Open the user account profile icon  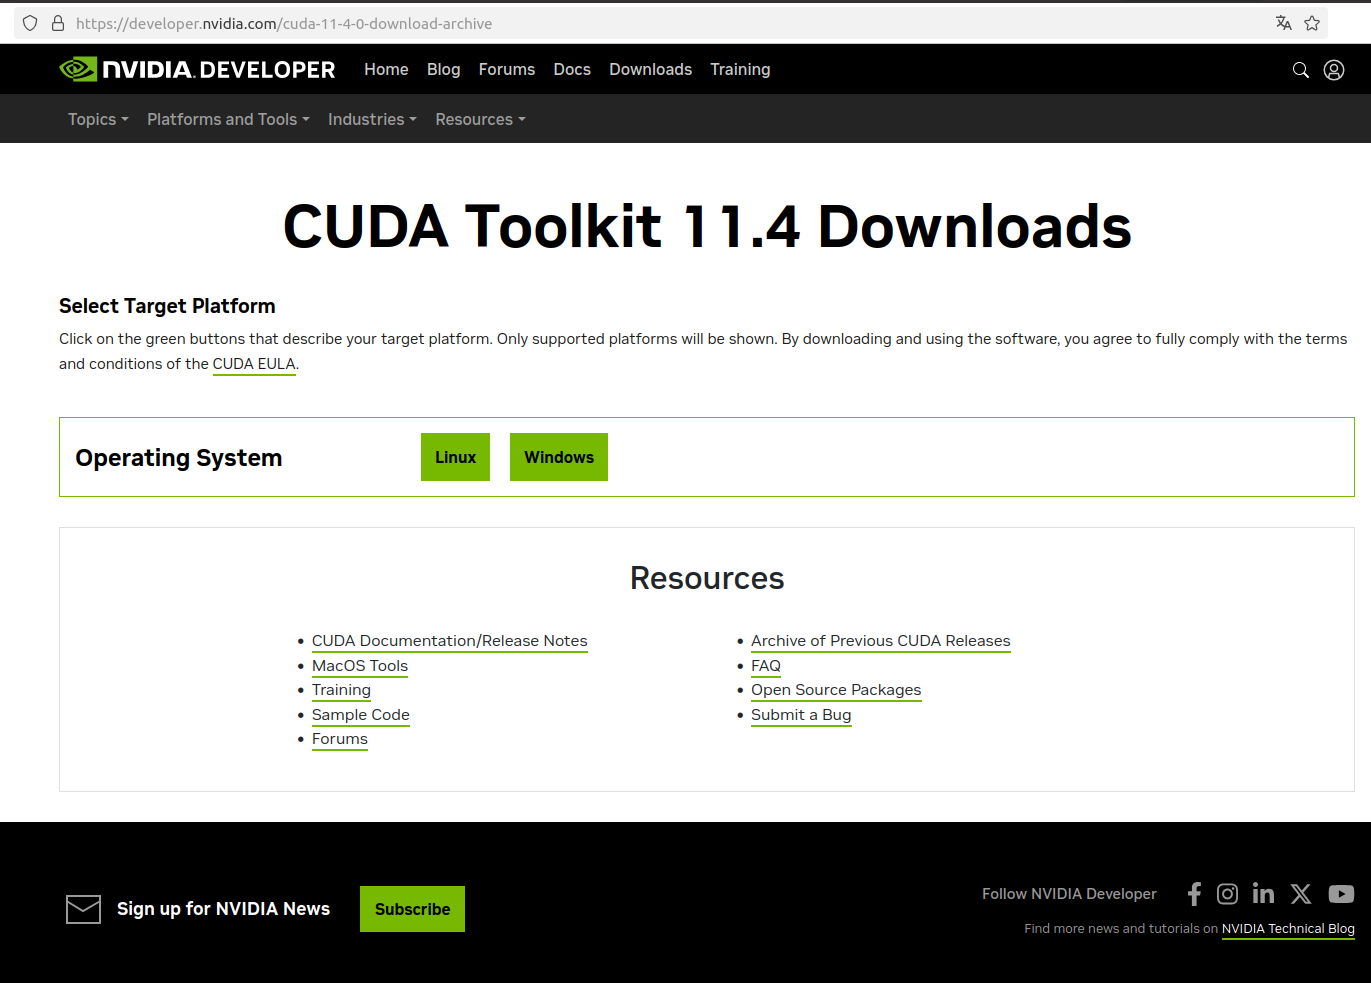pyautogui.click(x=1334, y=70)
